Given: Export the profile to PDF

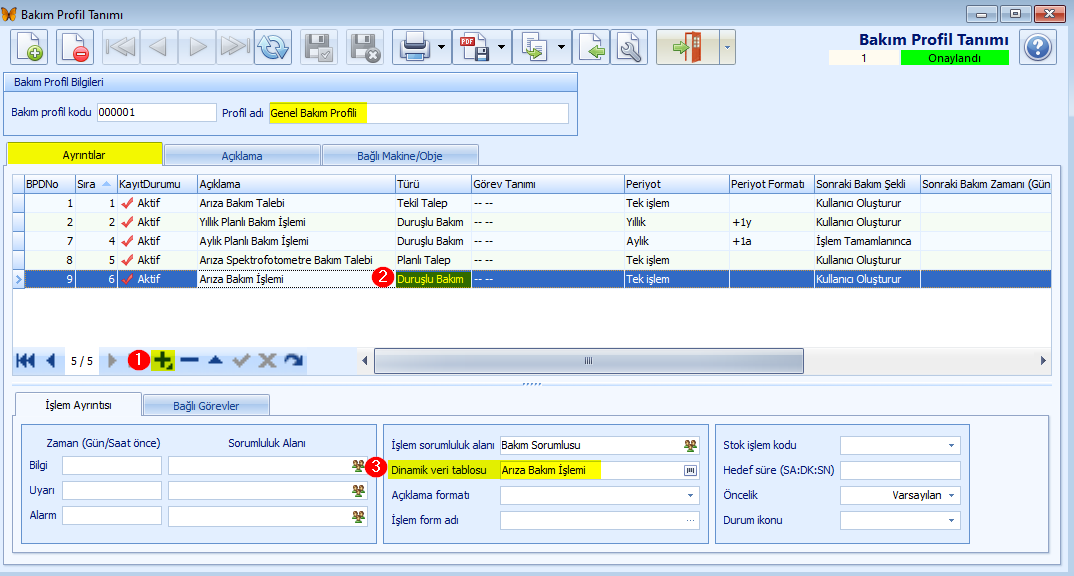Looking at the screenshot, I should (x=474, y=47).
